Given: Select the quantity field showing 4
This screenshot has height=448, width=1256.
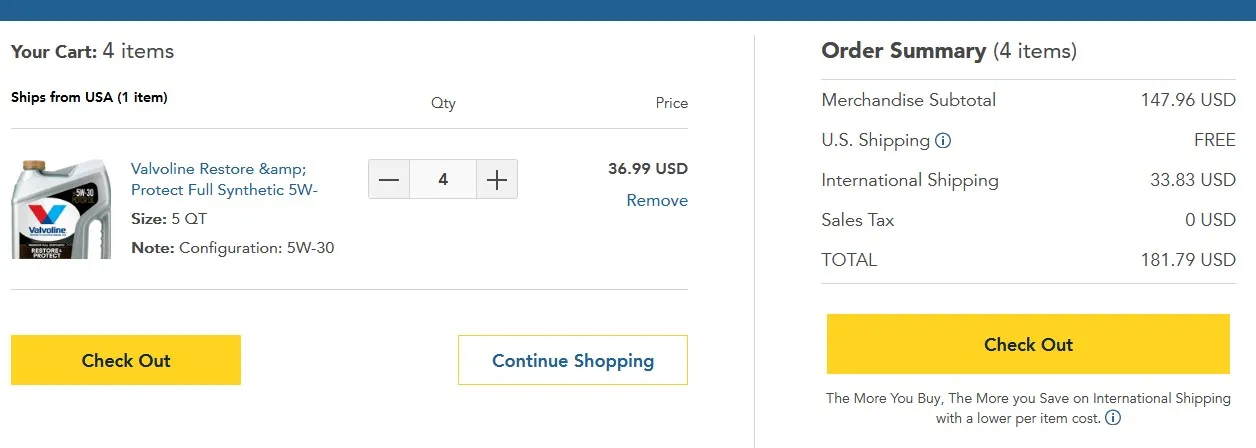Looking at the screenshot, I should pos(443,180).
